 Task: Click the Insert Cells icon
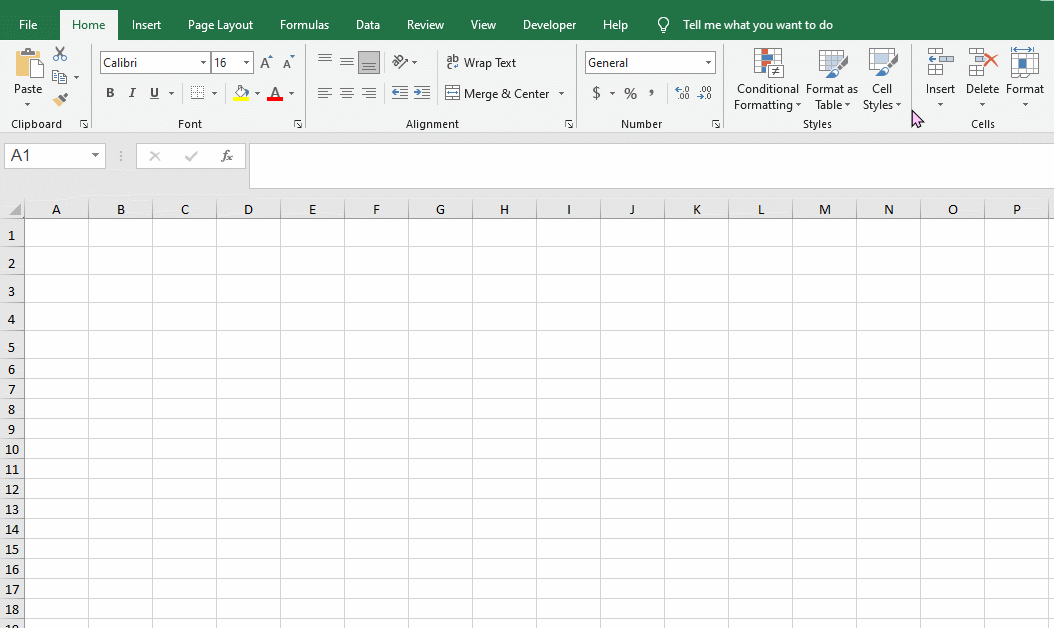coord(939,75)
